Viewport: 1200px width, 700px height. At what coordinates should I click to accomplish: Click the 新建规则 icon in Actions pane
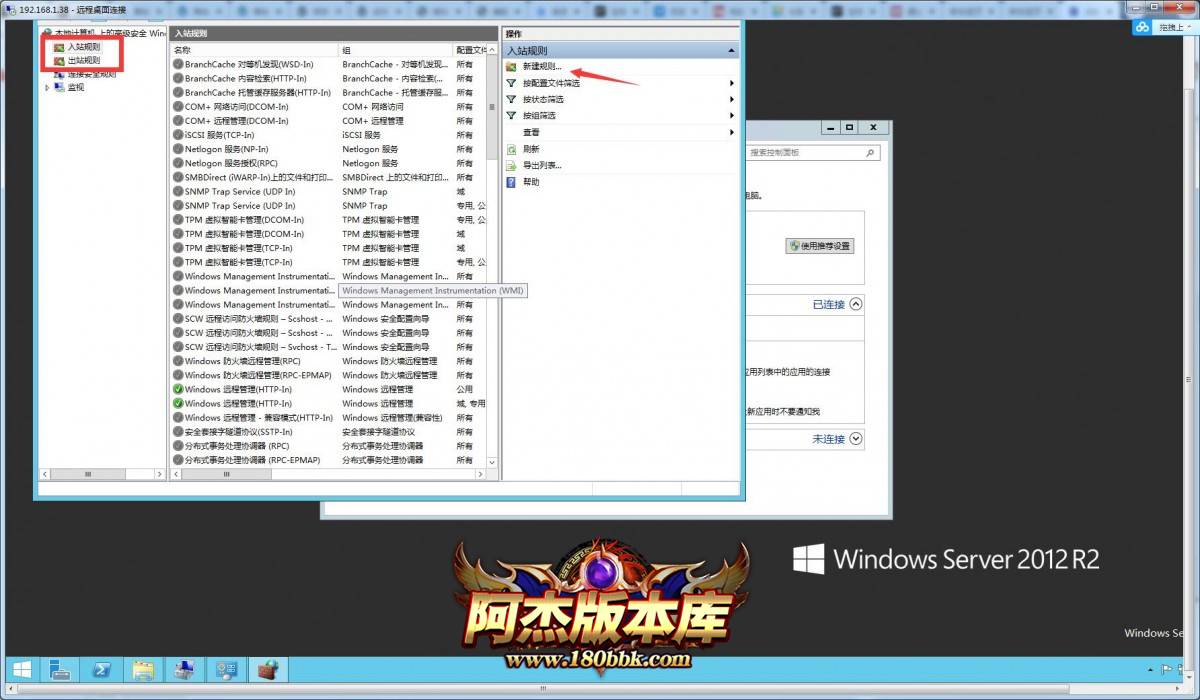pos(511,67)
